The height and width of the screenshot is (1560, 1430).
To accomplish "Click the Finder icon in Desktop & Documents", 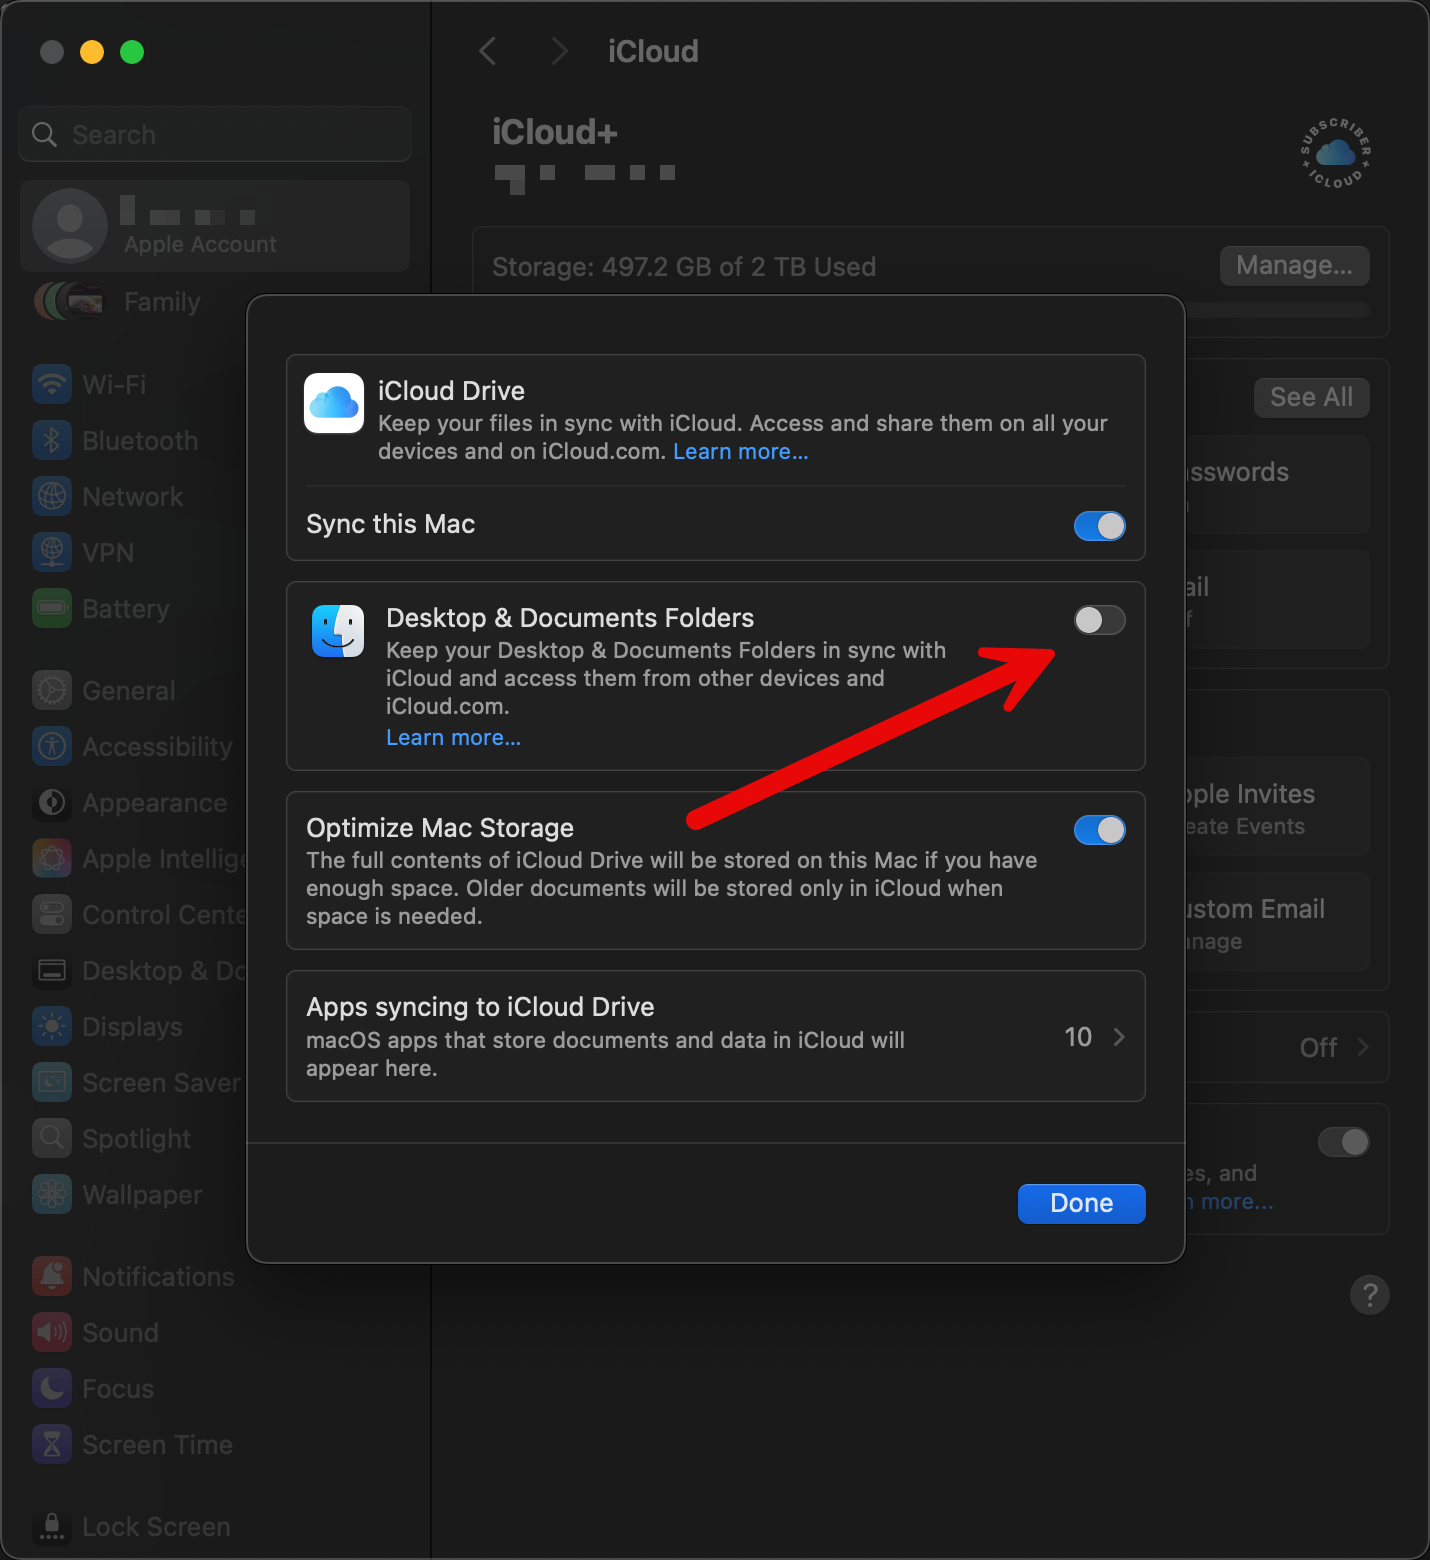I will coord(338,631).
